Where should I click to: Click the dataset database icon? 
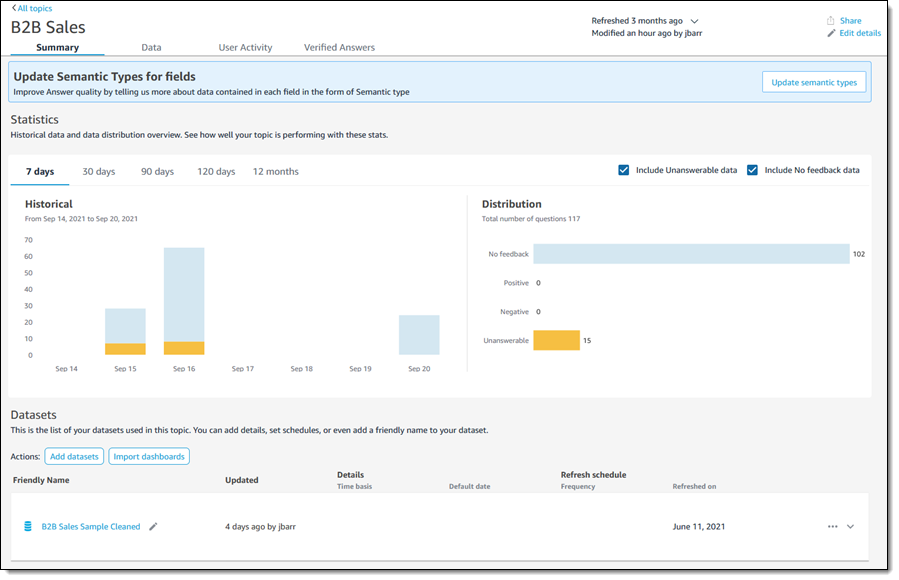28,526
